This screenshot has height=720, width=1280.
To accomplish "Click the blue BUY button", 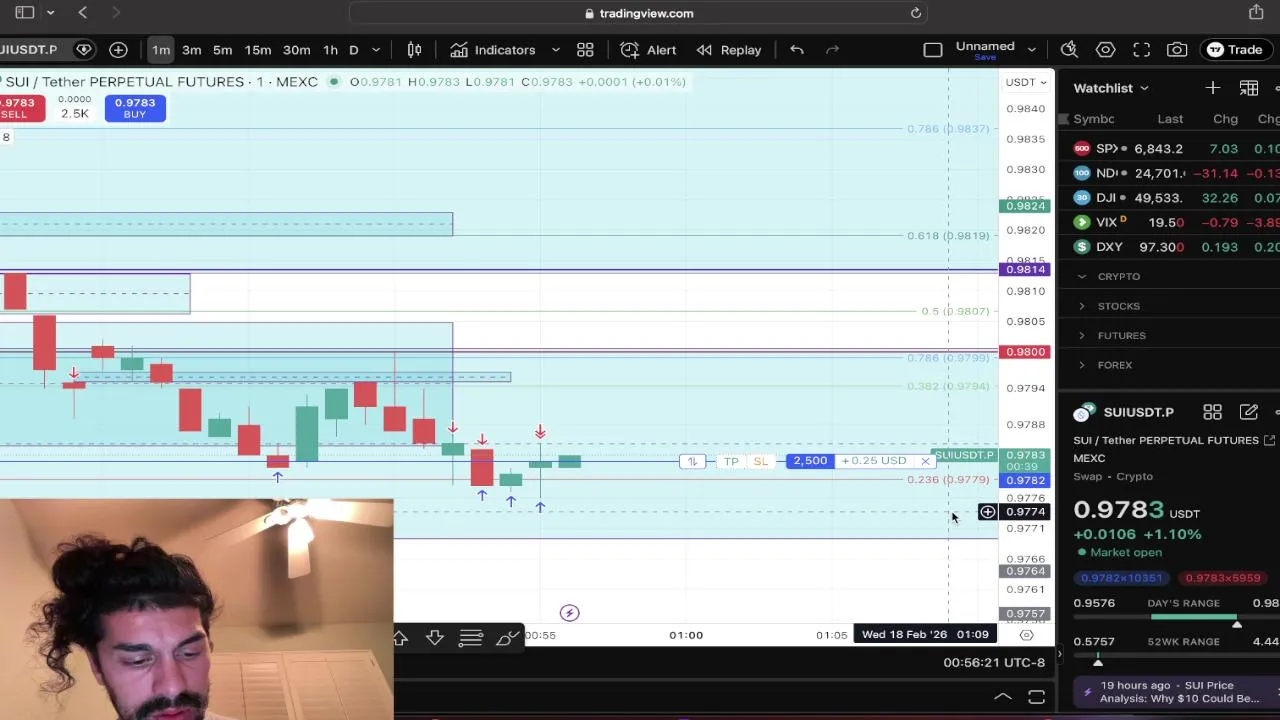I will point(135,109).
